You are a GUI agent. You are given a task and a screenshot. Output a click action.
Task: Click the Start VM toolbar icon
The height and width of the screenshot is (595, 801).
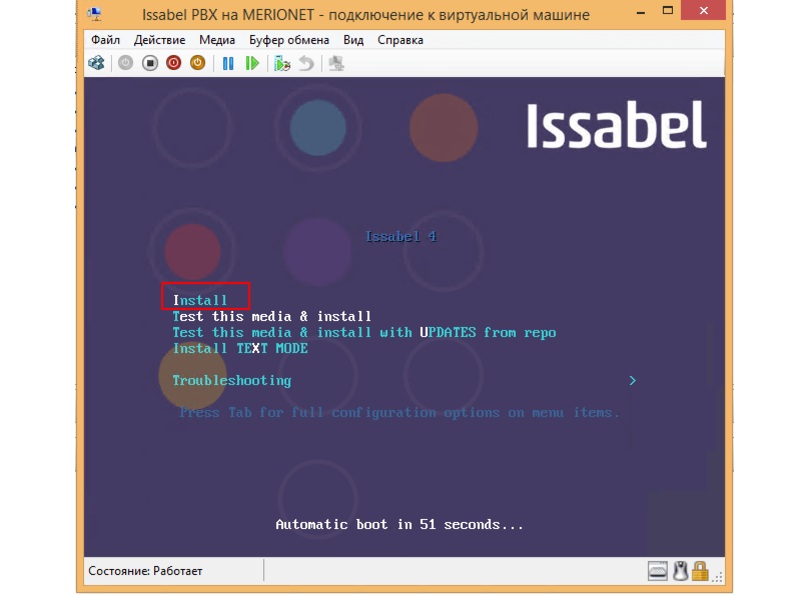coord(126,63)
